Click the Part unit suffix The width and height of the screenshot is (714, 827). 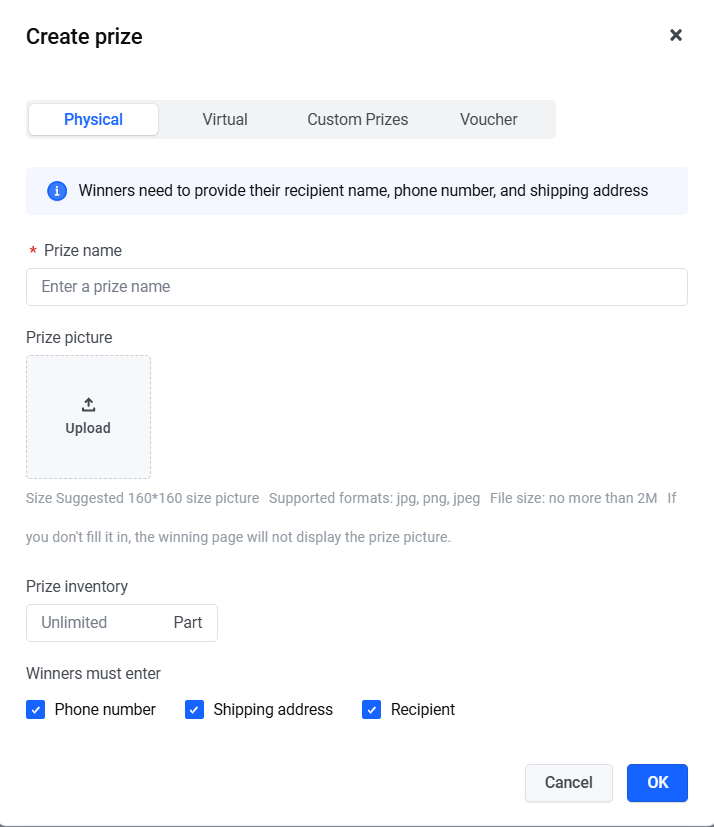188,623
